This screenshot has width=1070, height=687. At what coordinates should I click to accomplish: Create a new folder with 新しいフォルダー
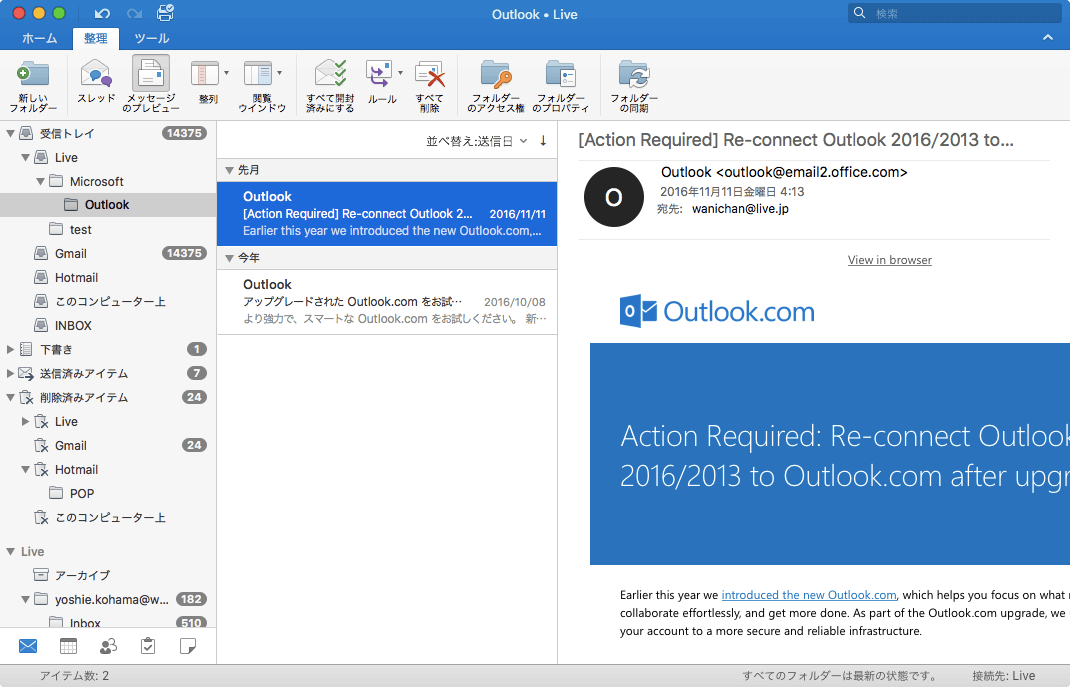33,85
